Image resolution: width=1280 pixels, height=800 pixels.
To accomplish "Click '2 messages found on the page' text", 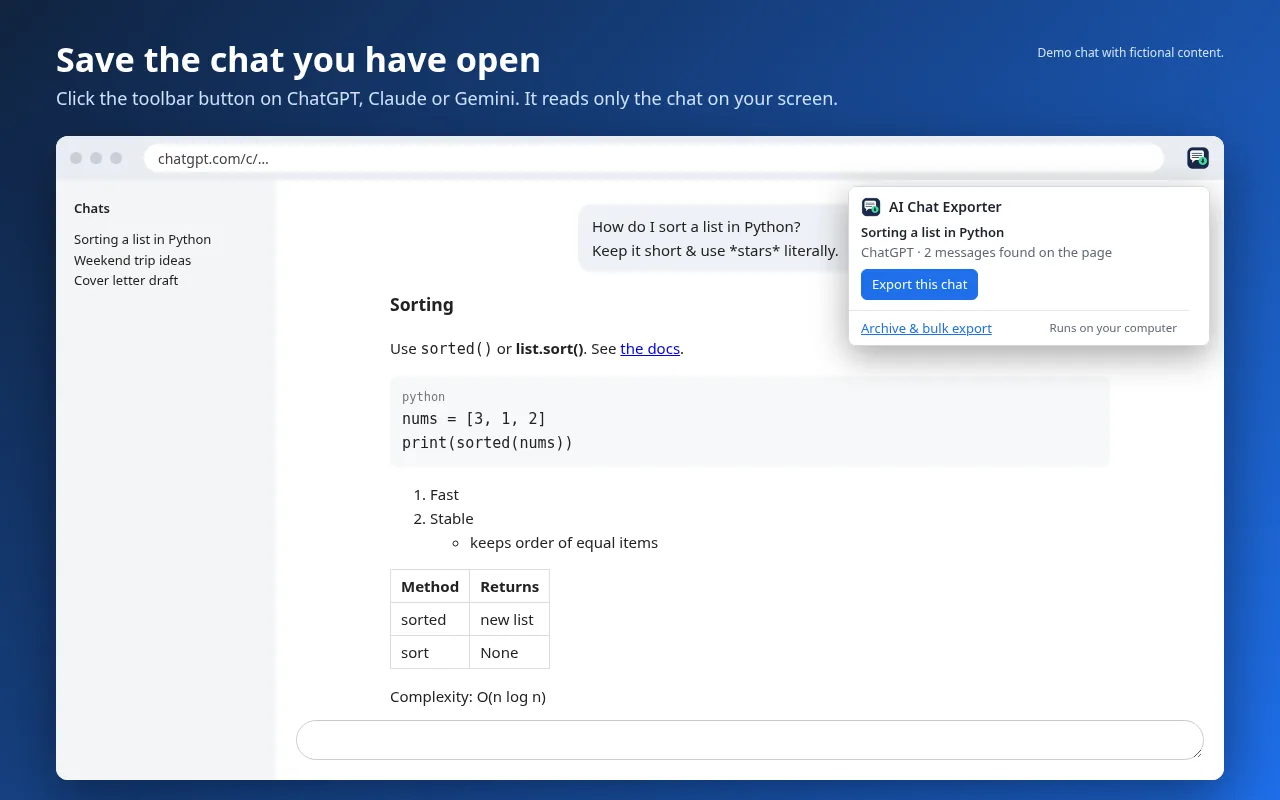I will pyautogui.click(x=1018, y=253).
